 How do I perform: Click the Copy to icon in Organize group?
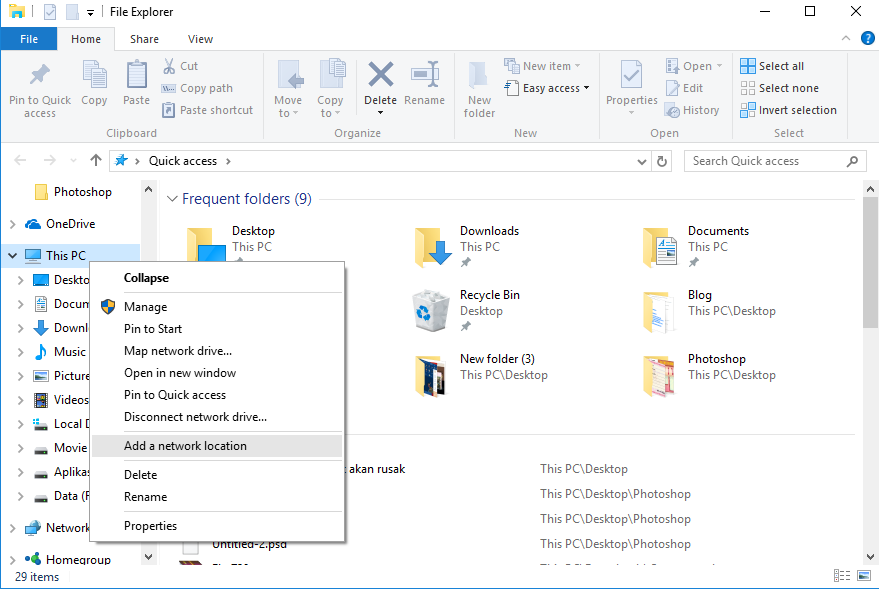pos(332,73)
